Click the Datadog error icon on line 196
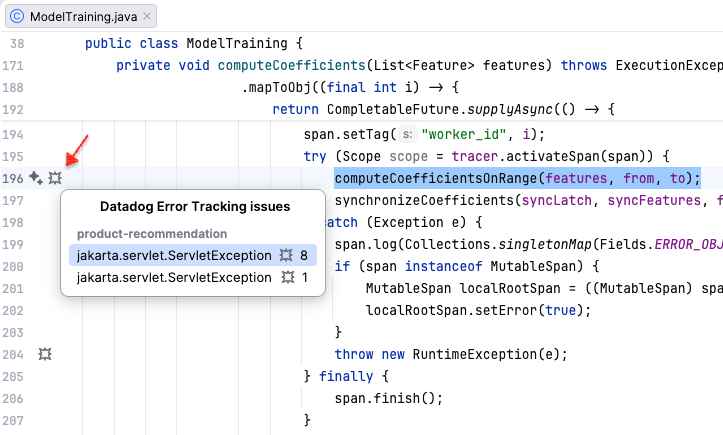Screen dimensions: 723x435 (54, 178)
